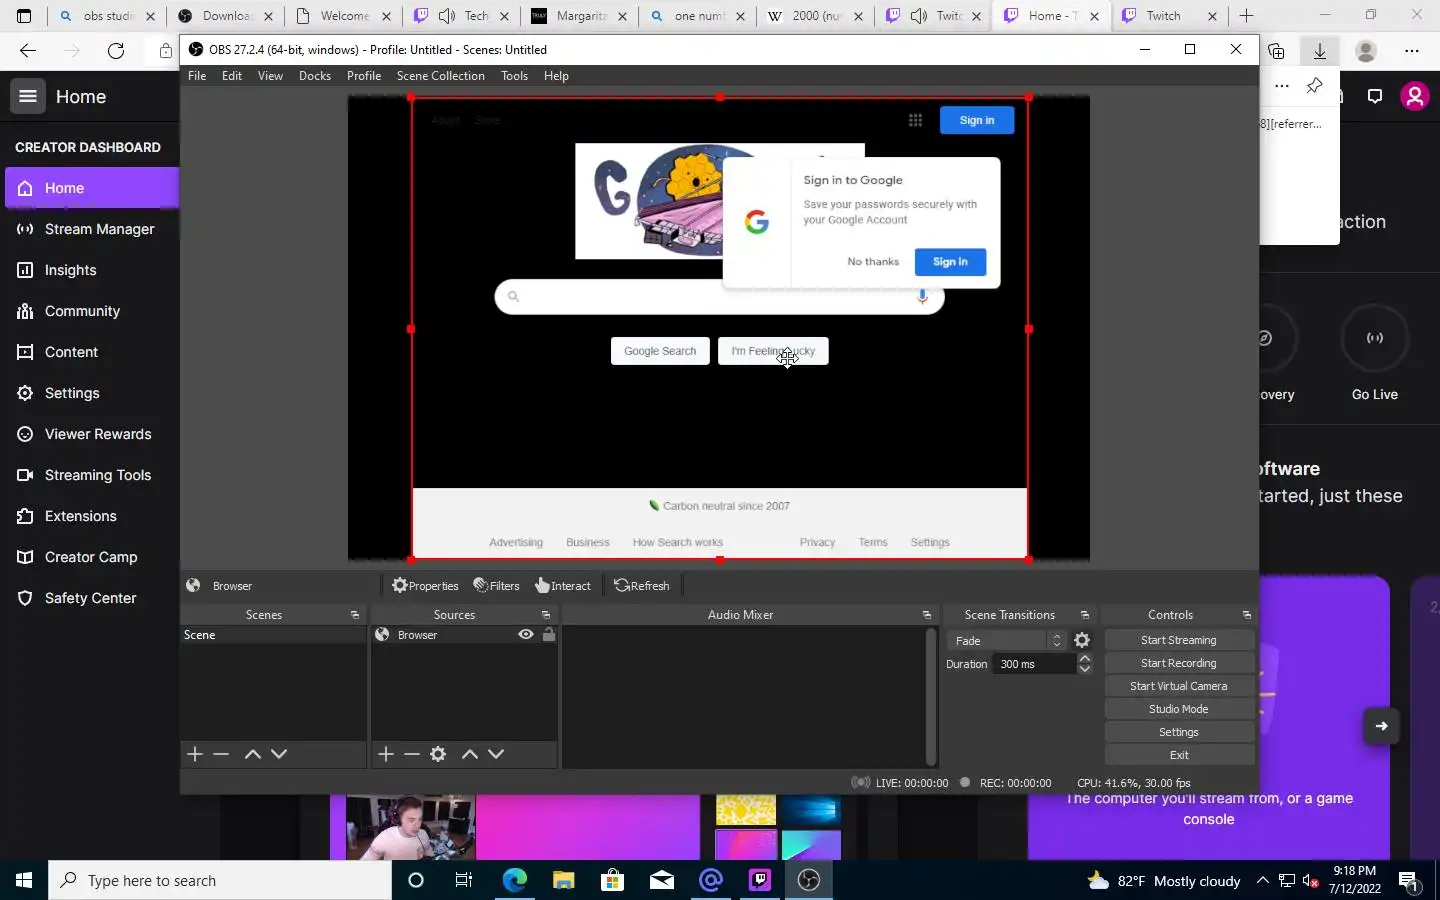Open the View menu in OBS
The image size is (1440, 900).
(x=270, y=76)
